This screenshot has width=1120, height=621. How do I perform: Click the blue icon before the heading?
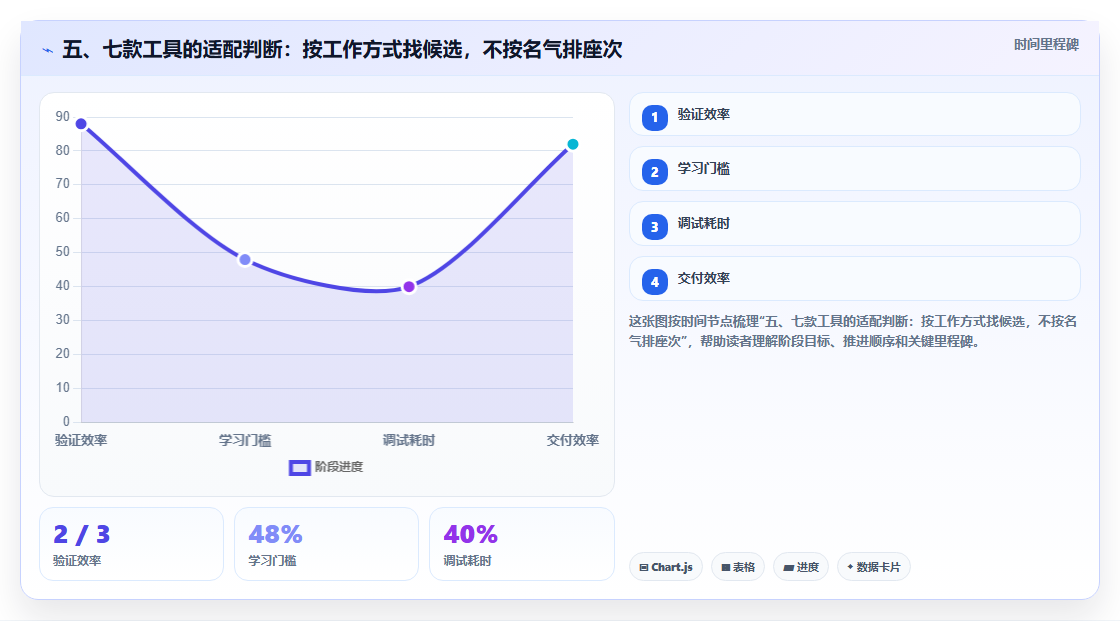point(47,50)
